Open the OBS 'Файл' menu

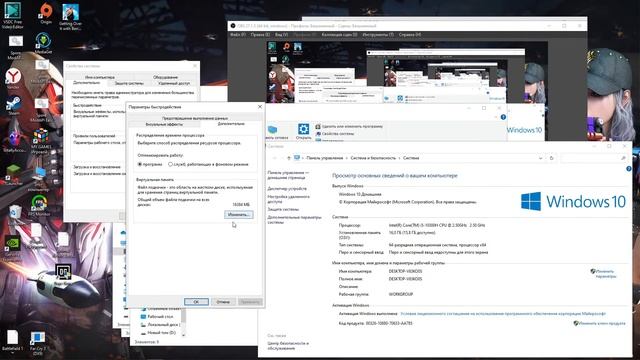click(238, 35)
